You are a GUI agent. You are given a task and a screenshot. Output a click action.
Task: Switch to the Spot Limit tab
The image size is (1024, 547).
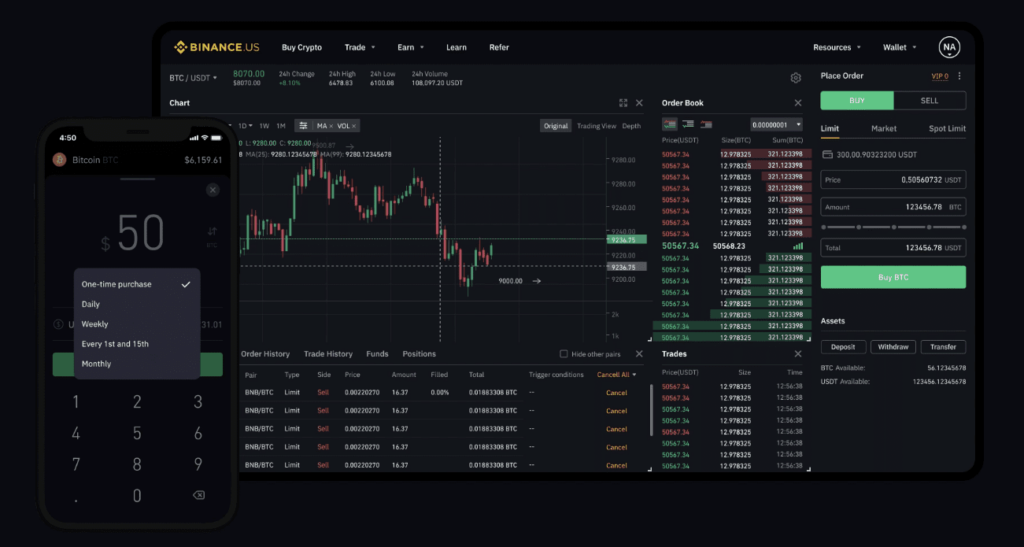point(947,129)
